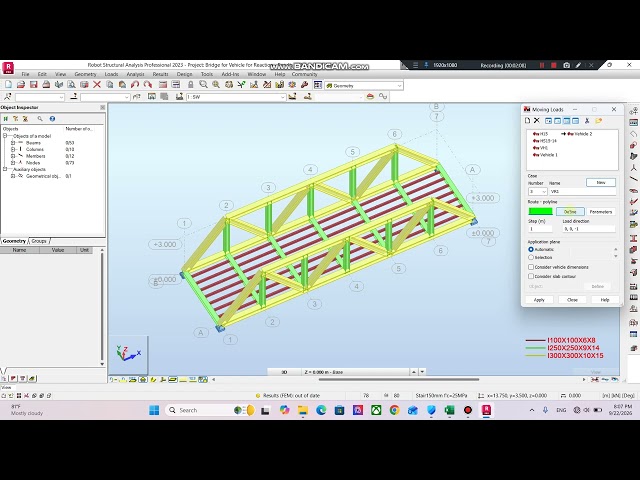Click the Step (m) input field
Screen dimensions: 640x480
tap(540, 229)
